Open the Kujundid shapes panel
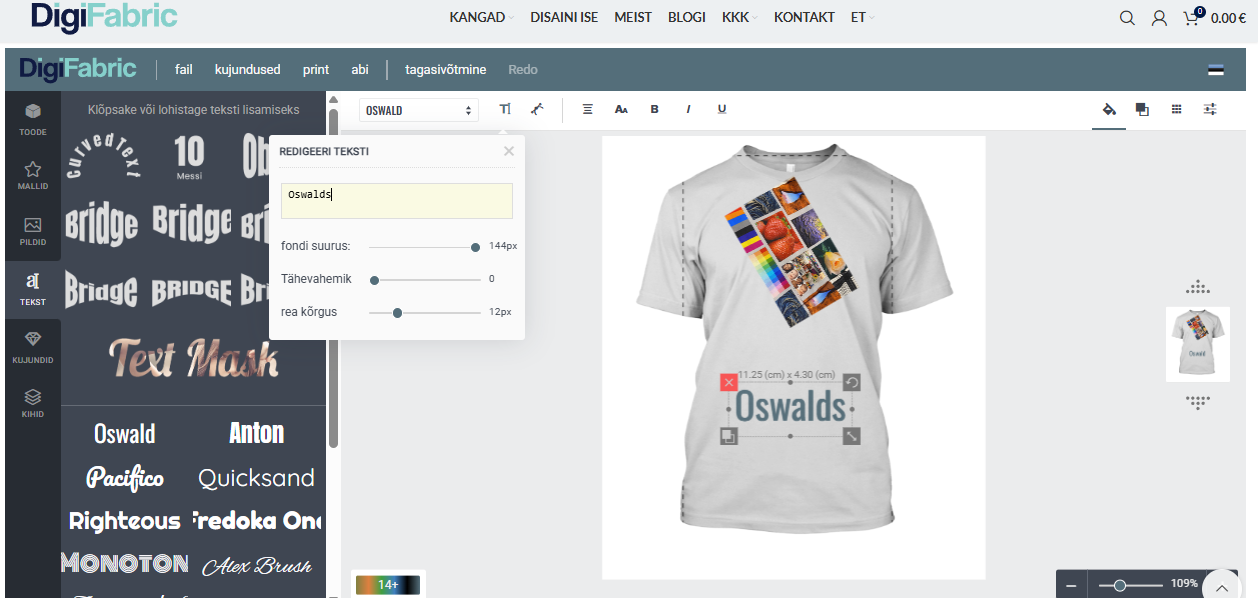 (33, 347)
